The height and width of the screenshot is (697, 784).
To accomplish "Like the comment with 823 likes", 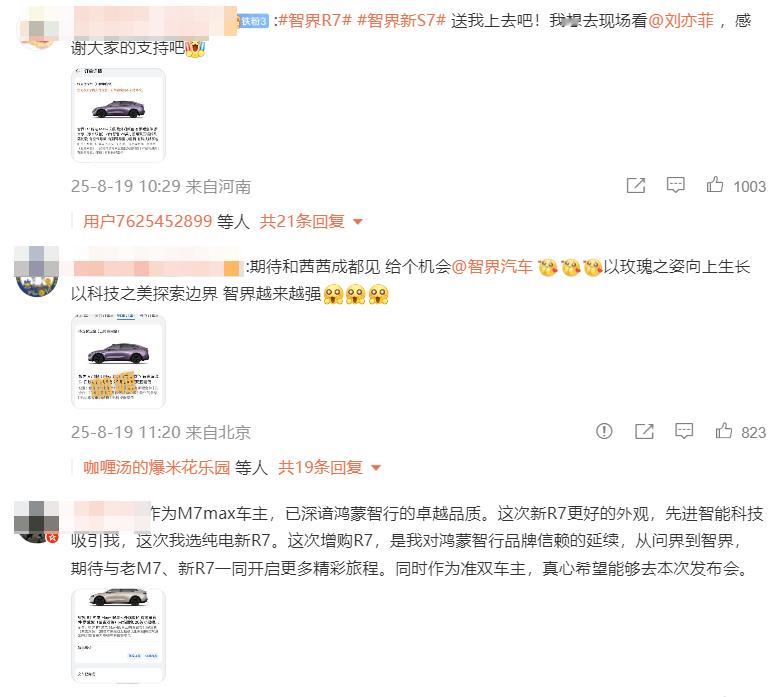I will (x=724, y=430).
